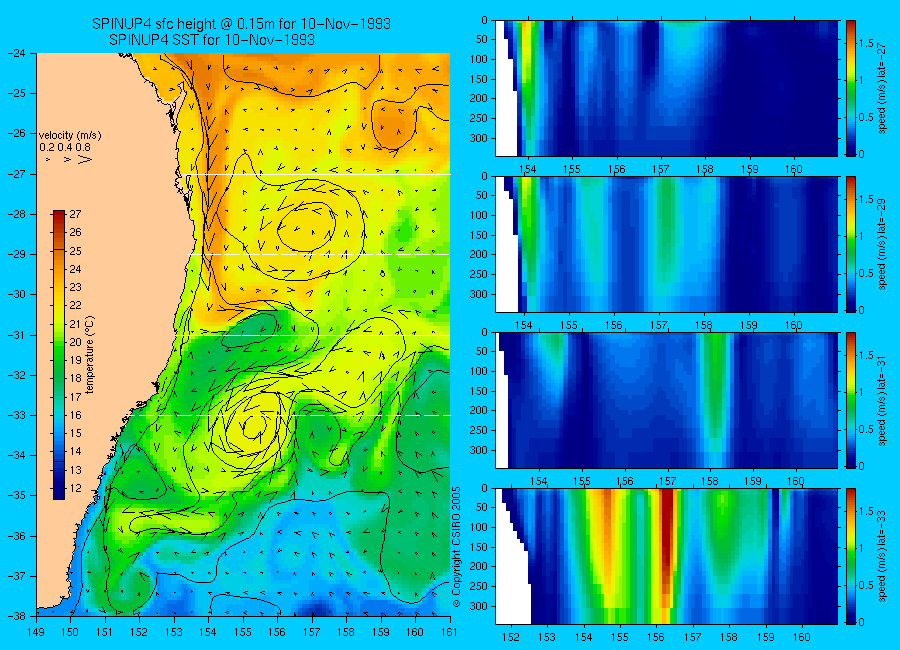
Task: Click the "temperature (°C)" color bar label
Action: coord(90,355)
